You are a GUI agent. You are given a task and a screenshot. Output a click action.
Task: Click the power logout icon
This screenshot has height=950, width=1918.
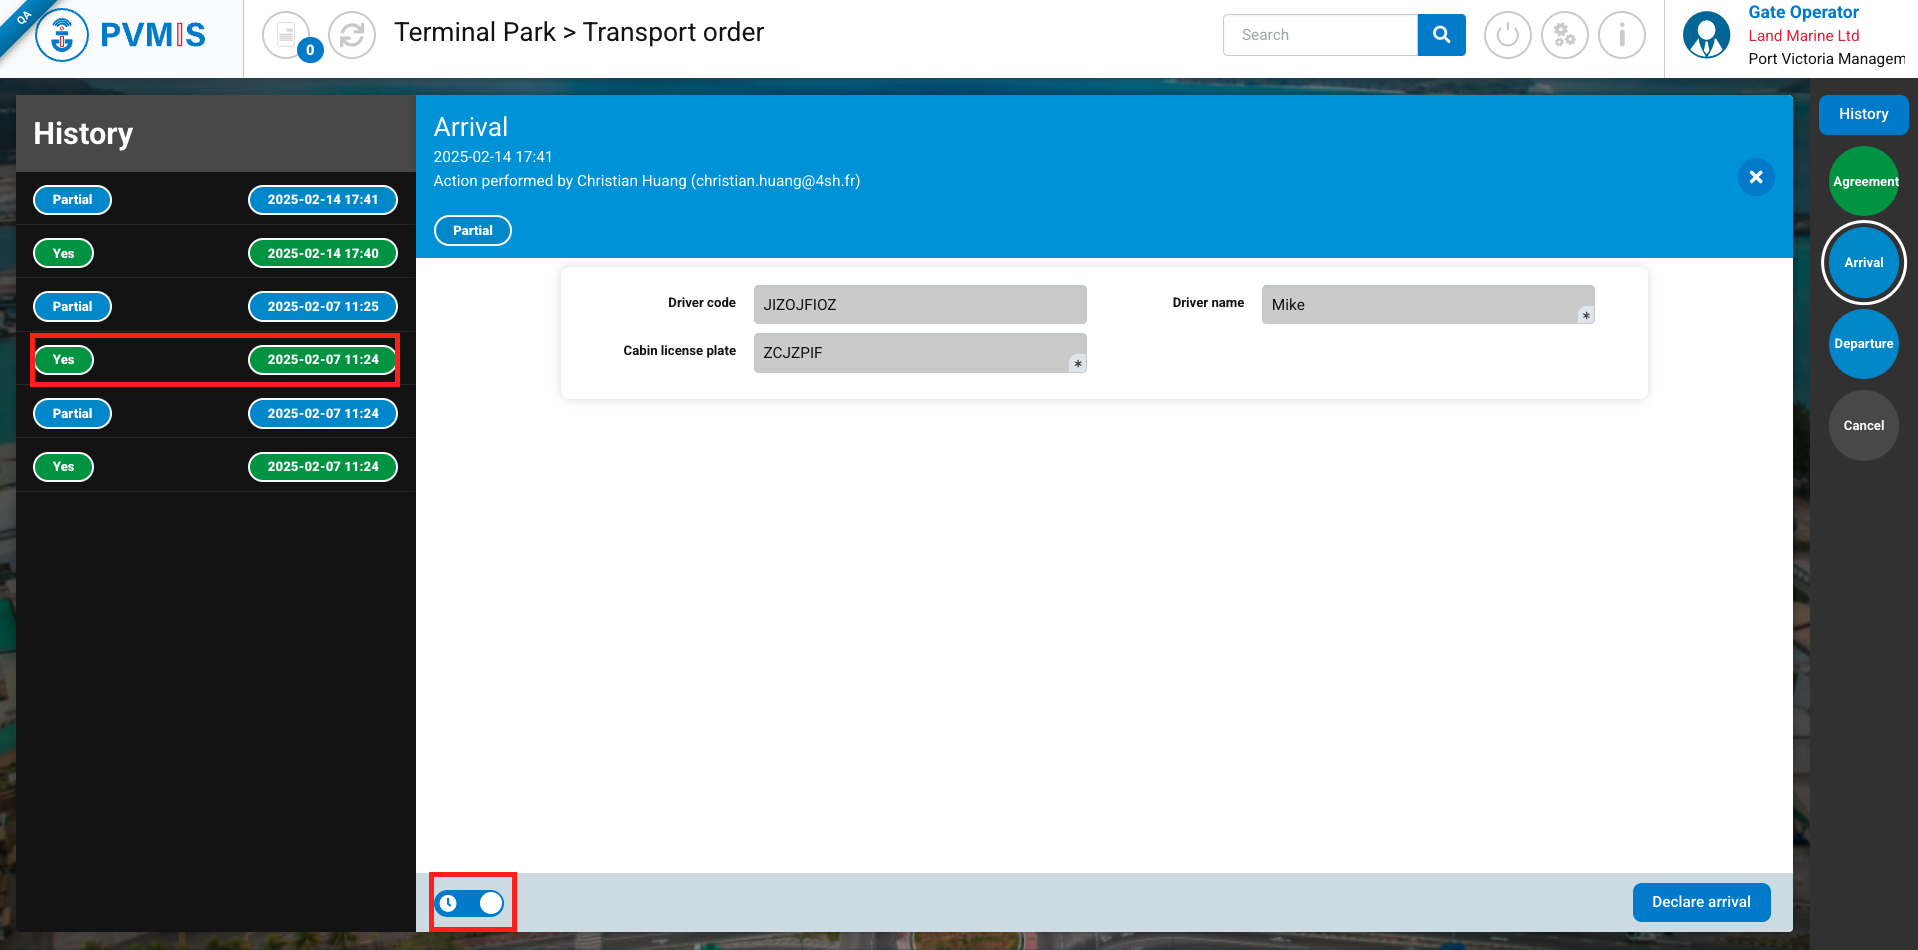[x=1507, y=36]
